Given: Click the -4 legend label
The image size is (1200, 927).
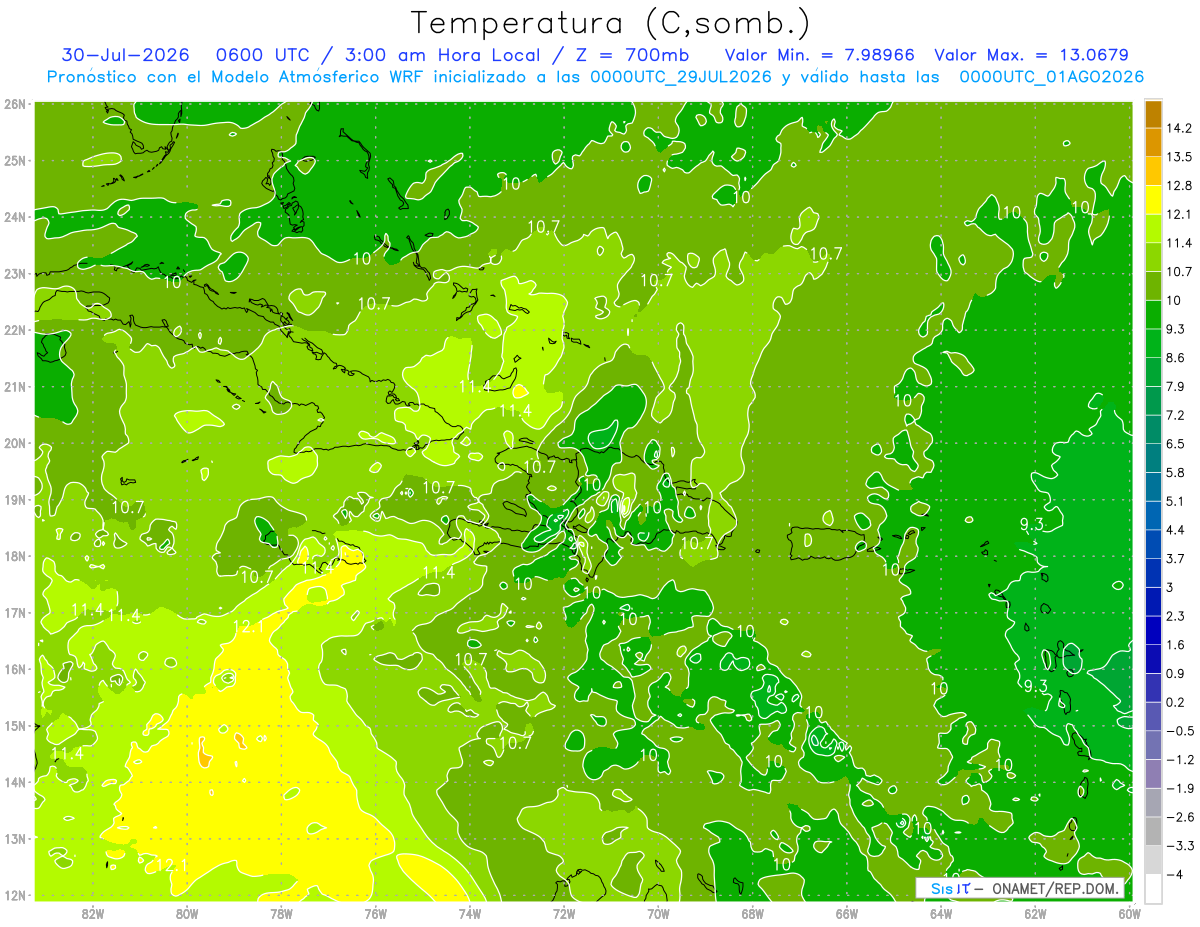Looking at the screenshot, I should click(1174, 875).
